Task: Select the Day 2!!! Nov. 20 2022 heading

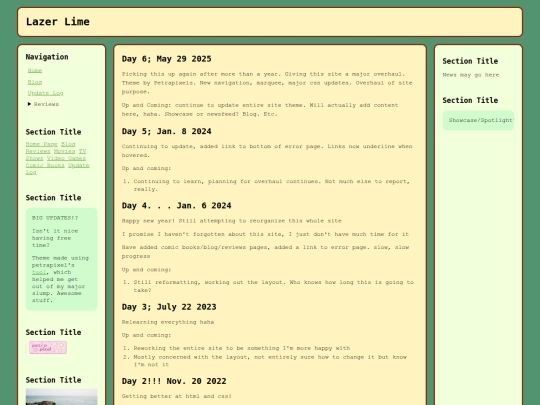Action: click(x=174, y=381)
